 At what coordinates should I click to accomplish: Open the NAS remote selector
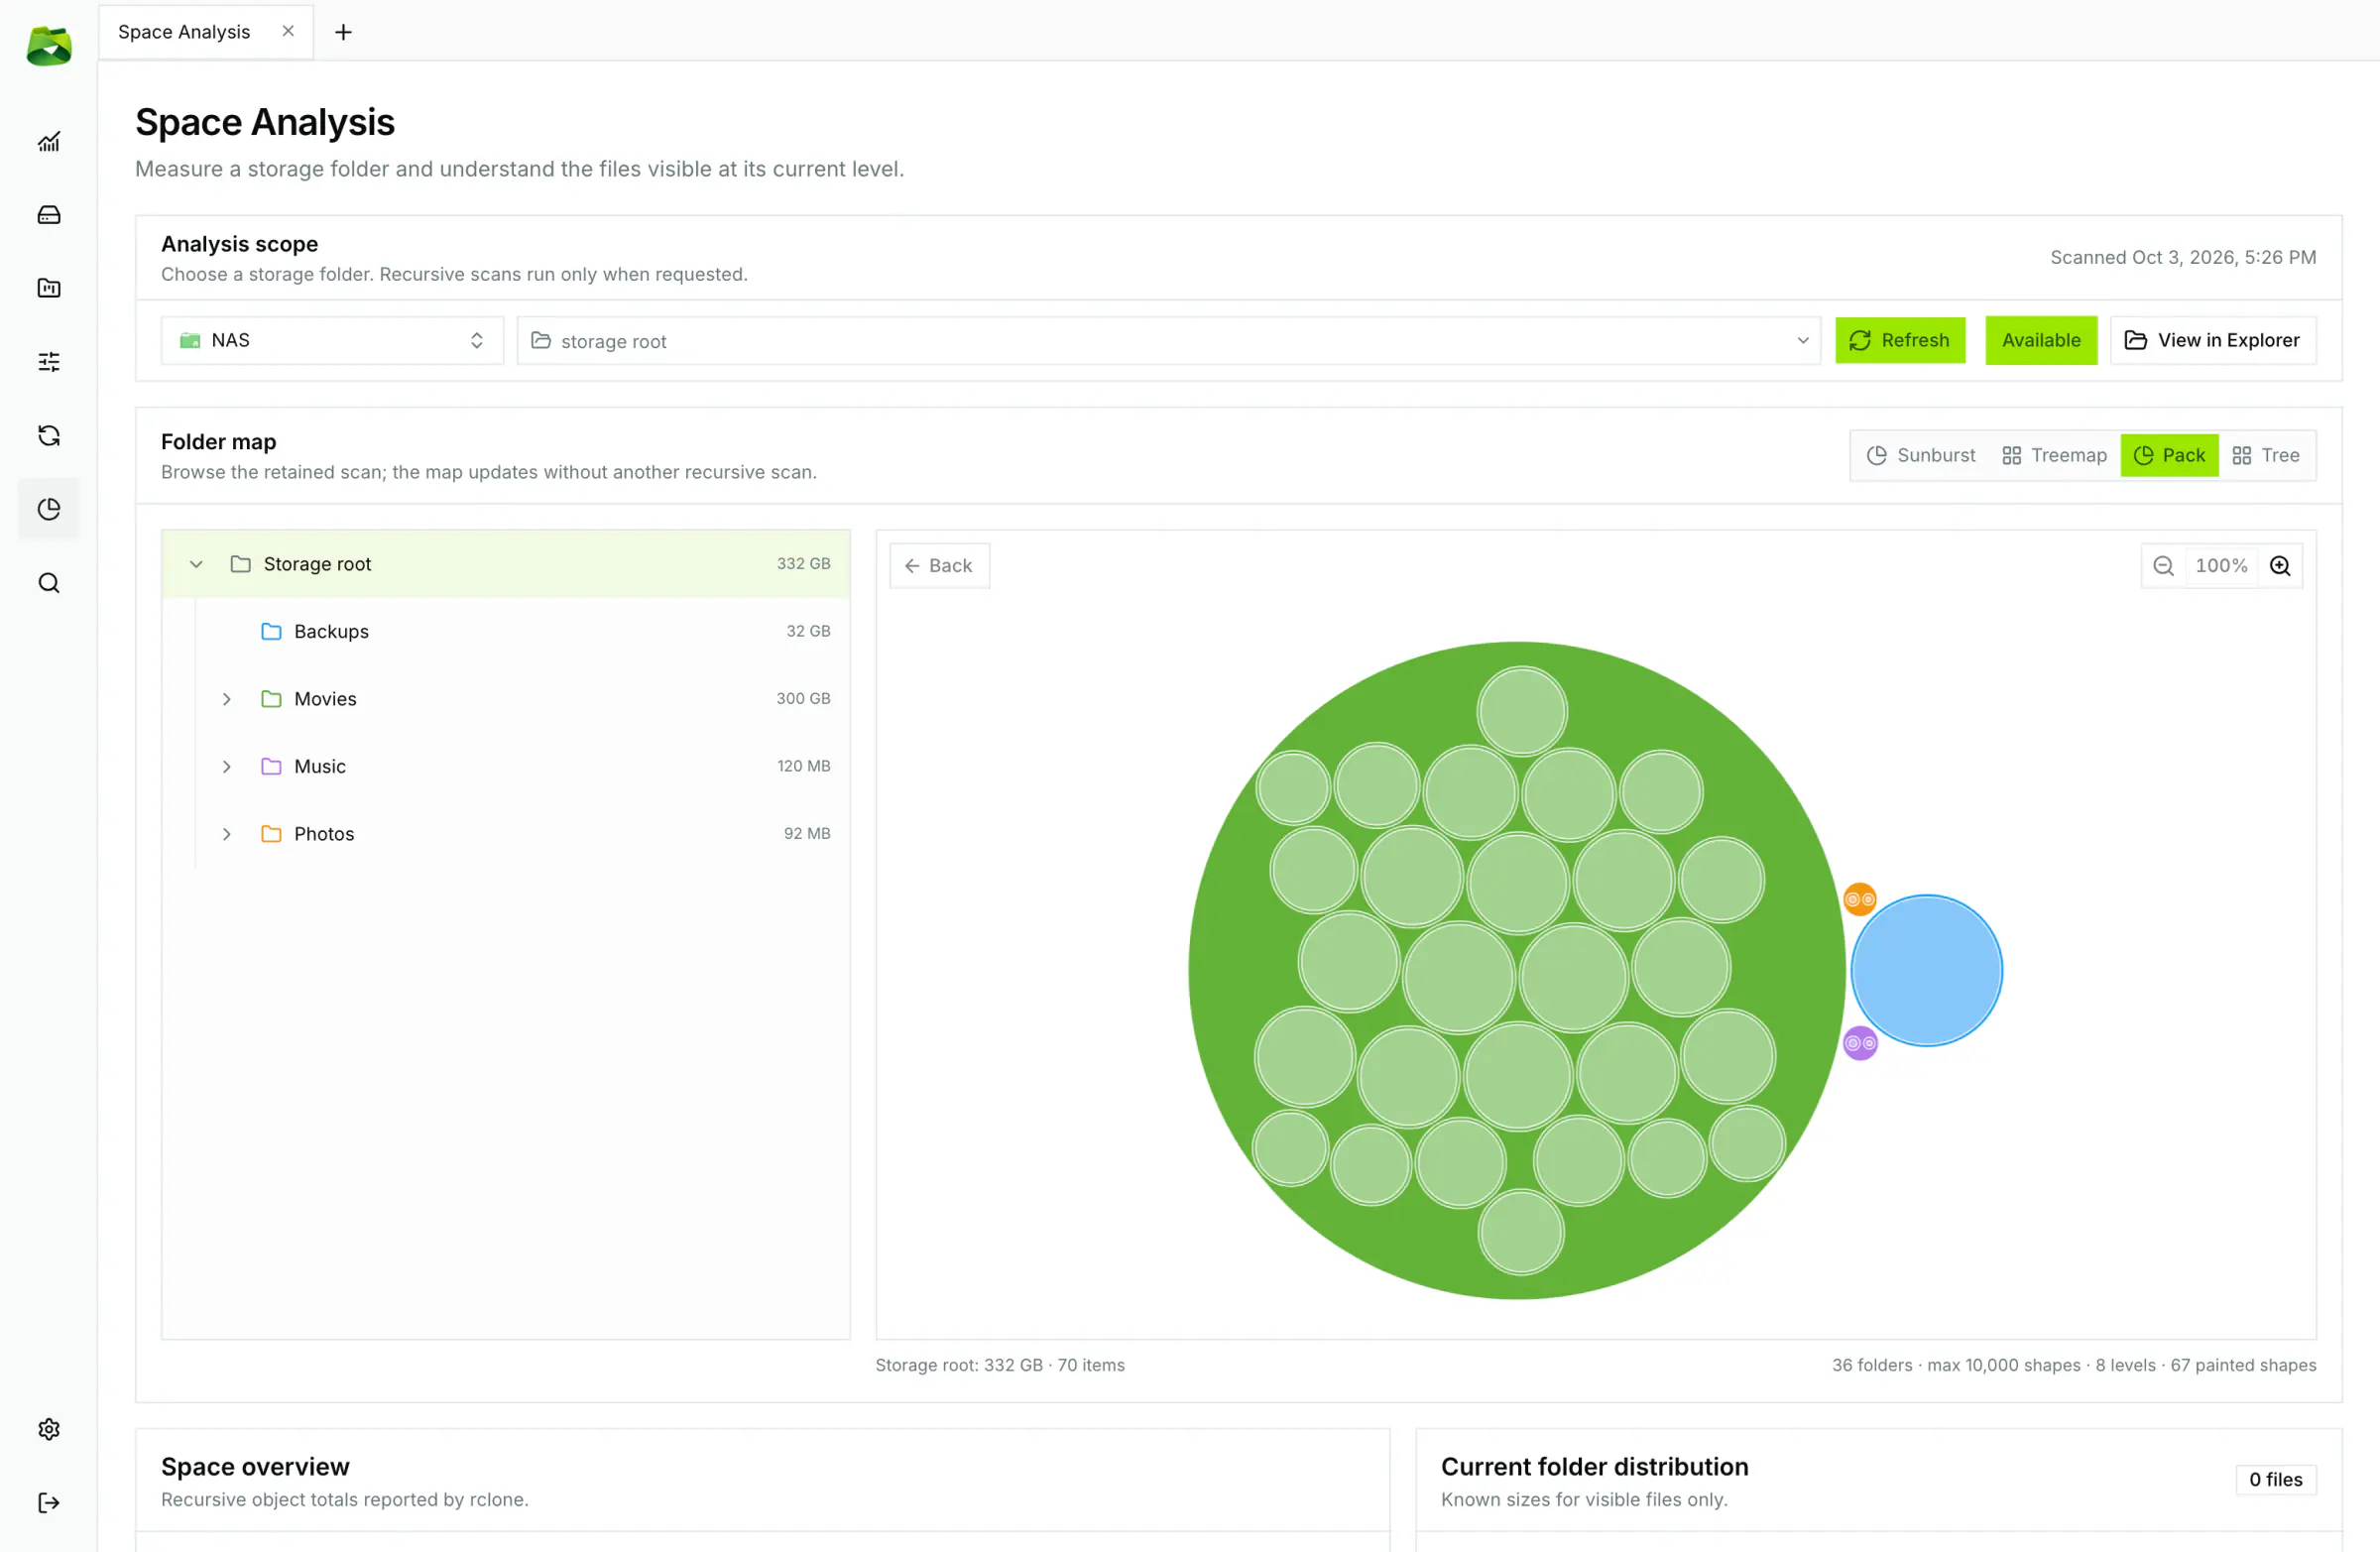point(332,340)
